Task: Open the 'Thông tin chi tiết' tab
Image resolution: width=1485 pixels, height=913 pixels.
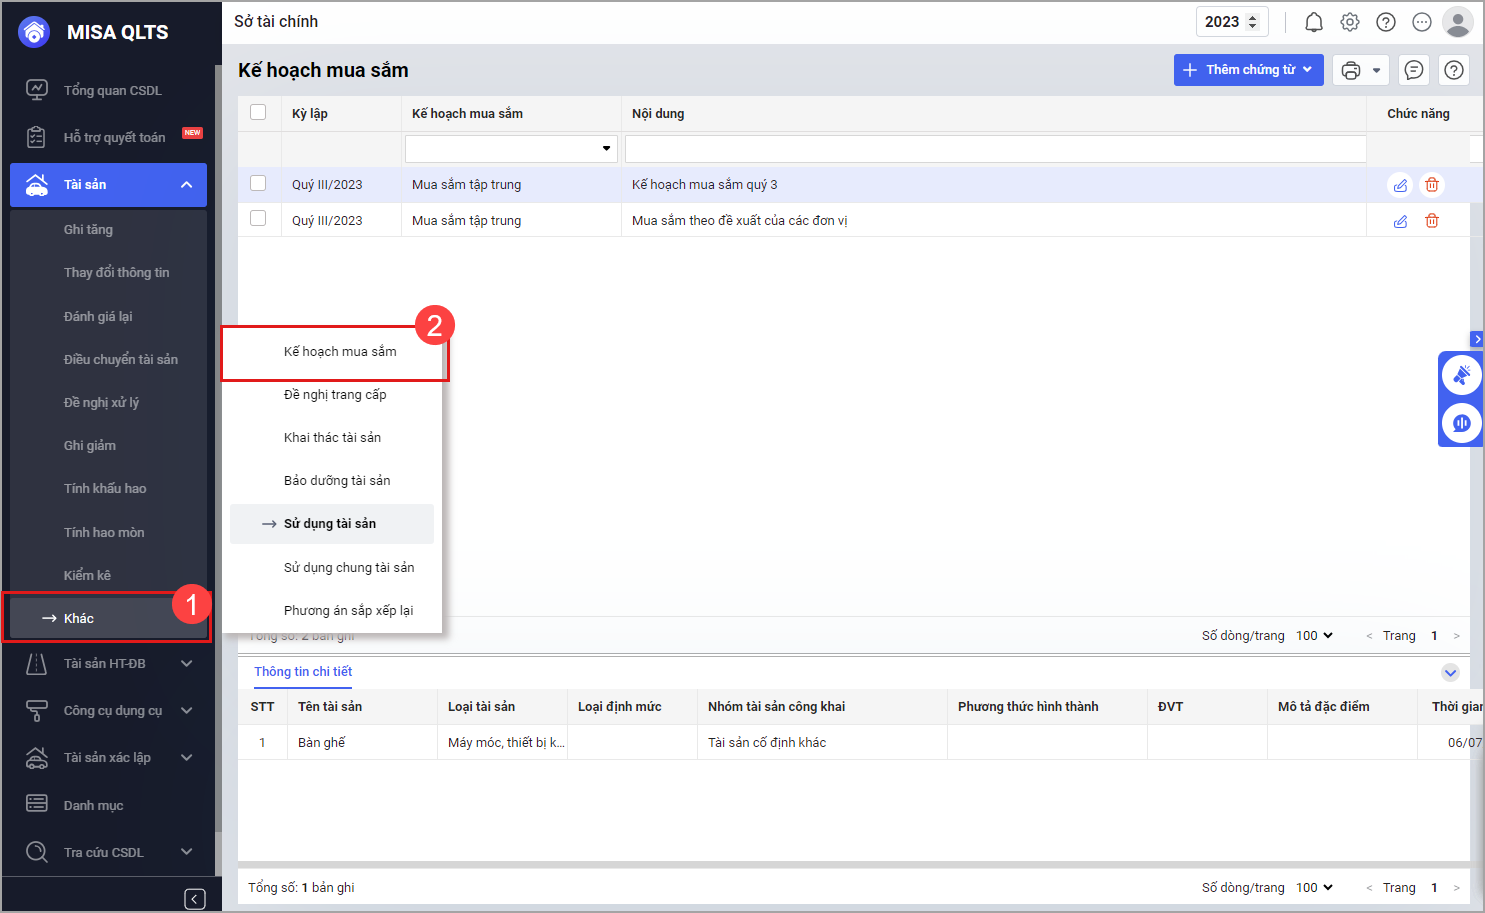Action: tap(303, 672)
